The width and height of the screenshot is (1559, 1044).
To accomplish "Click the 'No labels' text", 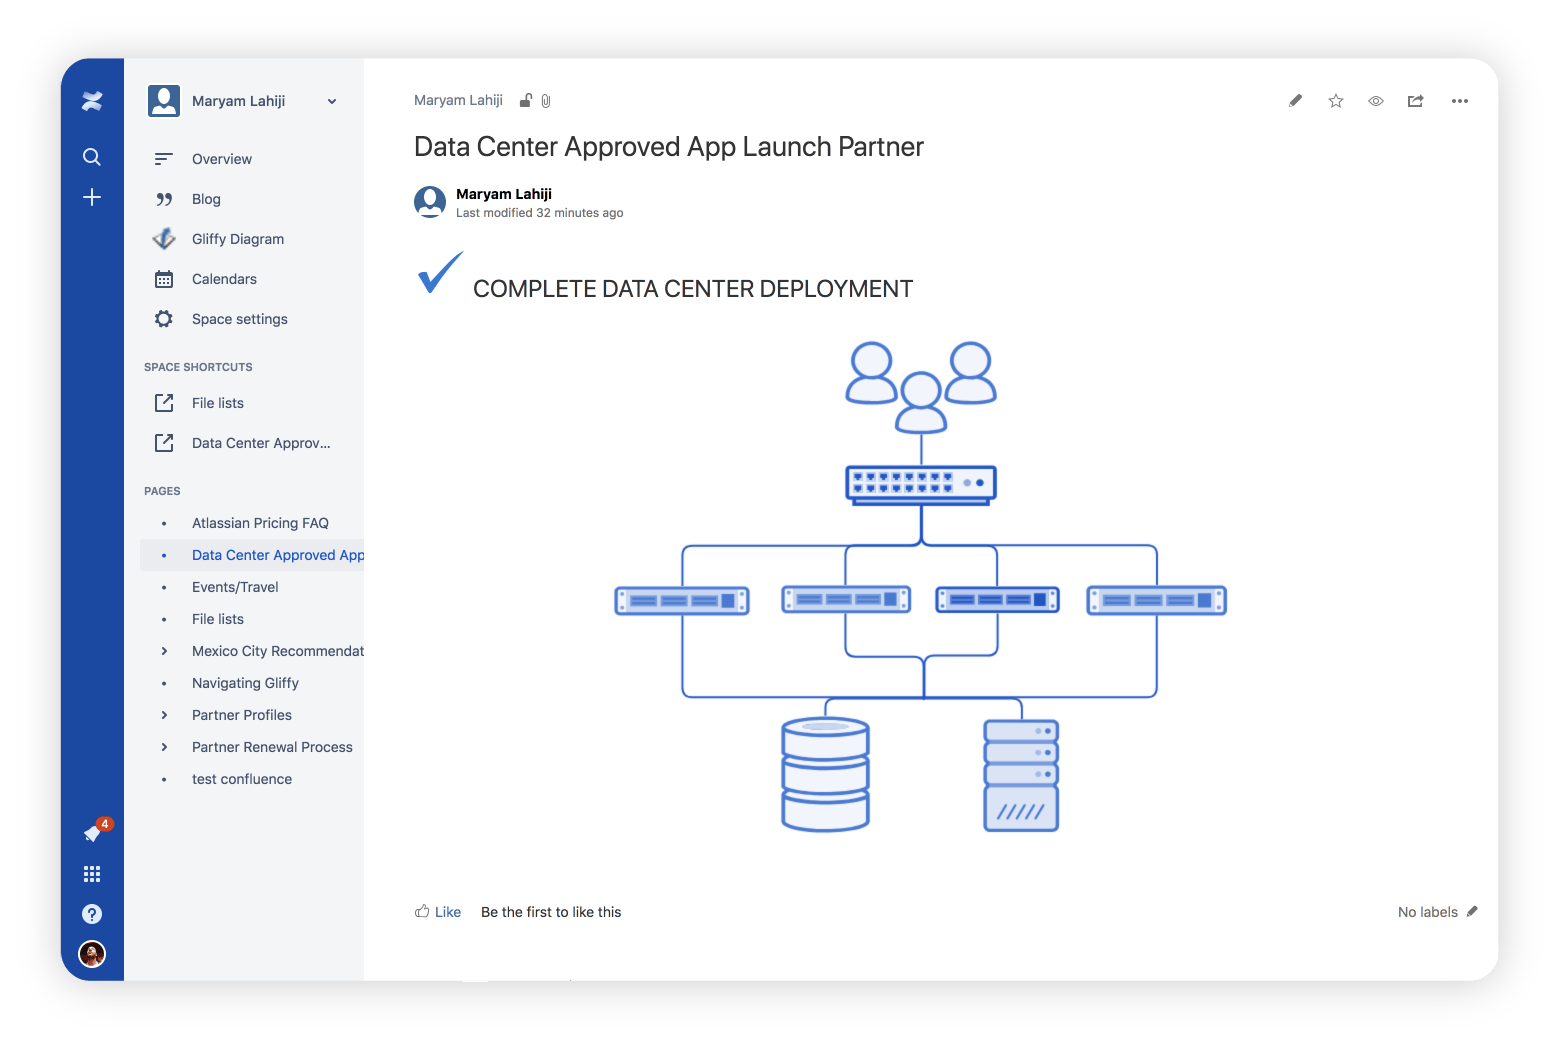I will tap(1428, 912).
